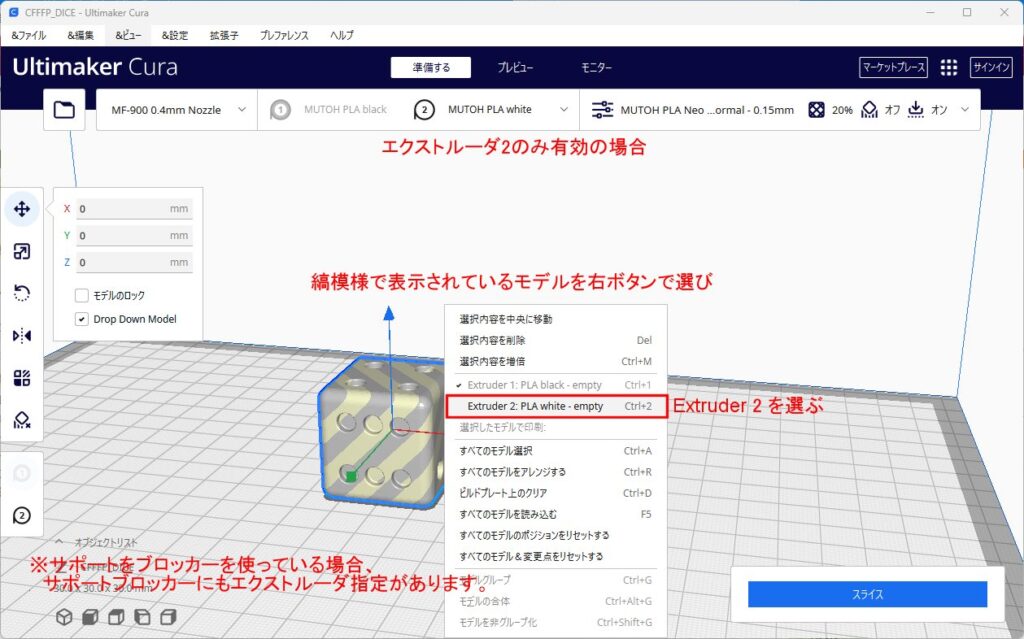Viewport: 1024px width, 639px height.
Task: Collapse the オブジェクトリスト panel
Action: [59, 542]
